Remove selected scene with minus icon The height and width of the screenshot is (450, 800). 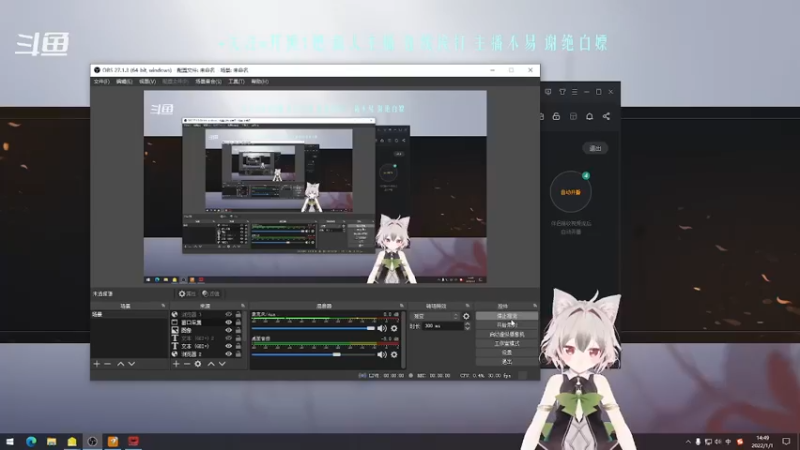click(x=107, y=364)
